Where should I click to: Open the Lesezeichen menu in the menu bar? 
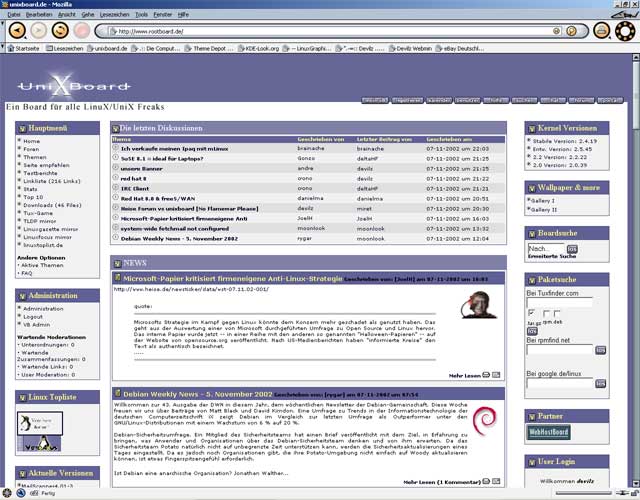[x=115, y=14]
